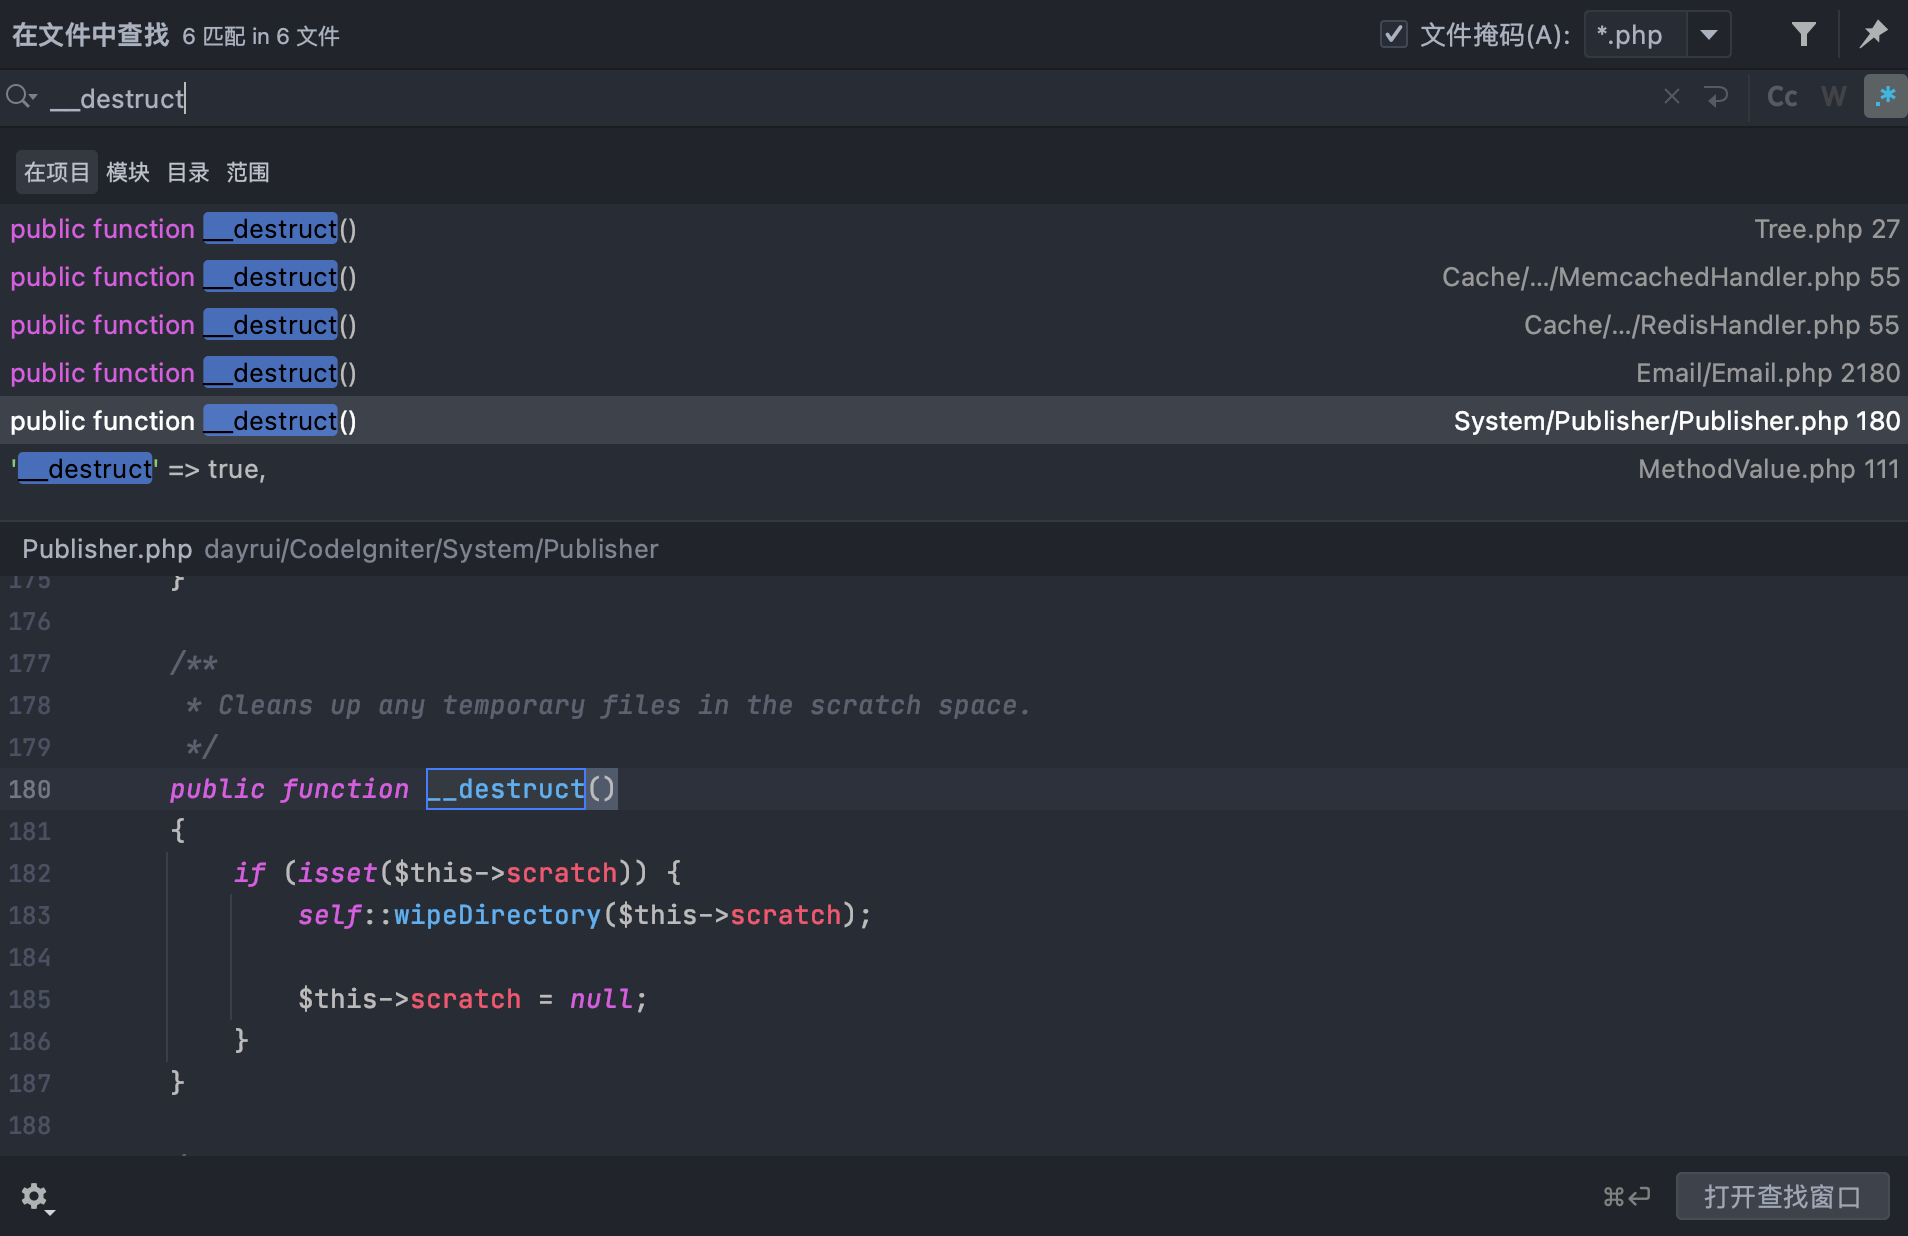This screenshot has width=1908, height=1236.
Task: Click the 打开查找窗口 button
Action: pyautogui.click(x=1782, y=1197)
